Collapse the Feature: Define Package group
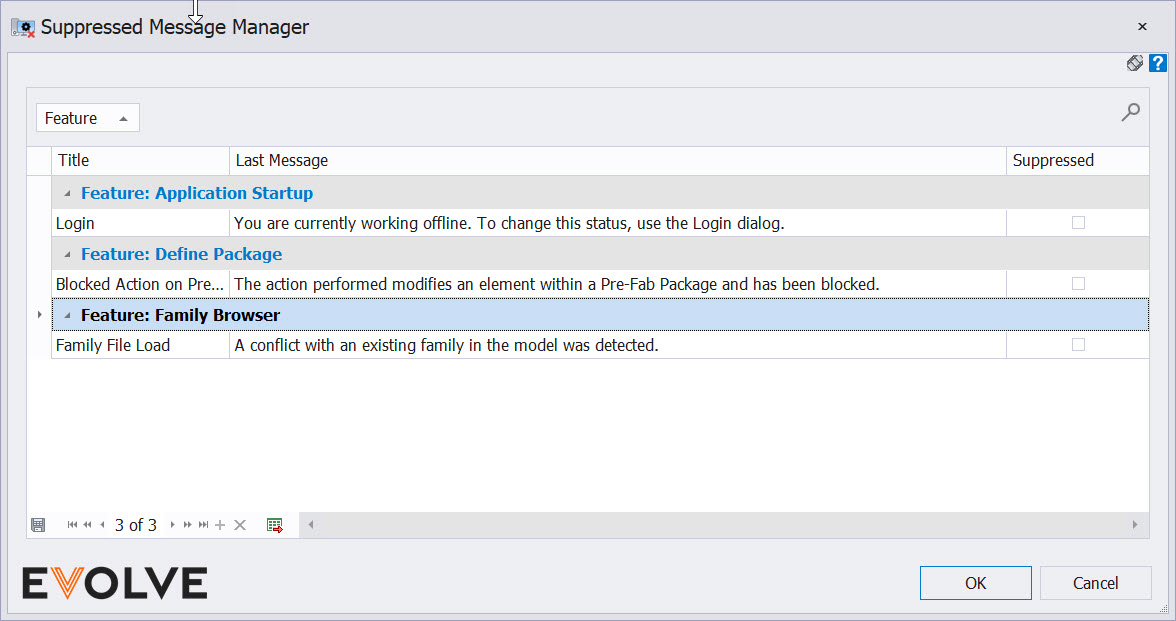The width and height of the screenshot is (1176, 621). [x=68, y=254]
